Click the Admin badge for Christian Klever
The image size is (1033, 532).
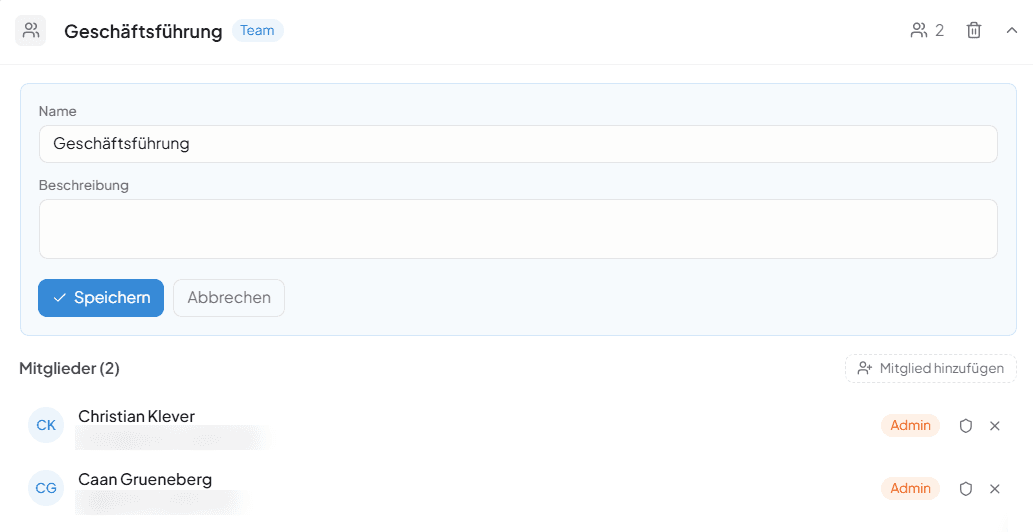(x=910, y=426)
